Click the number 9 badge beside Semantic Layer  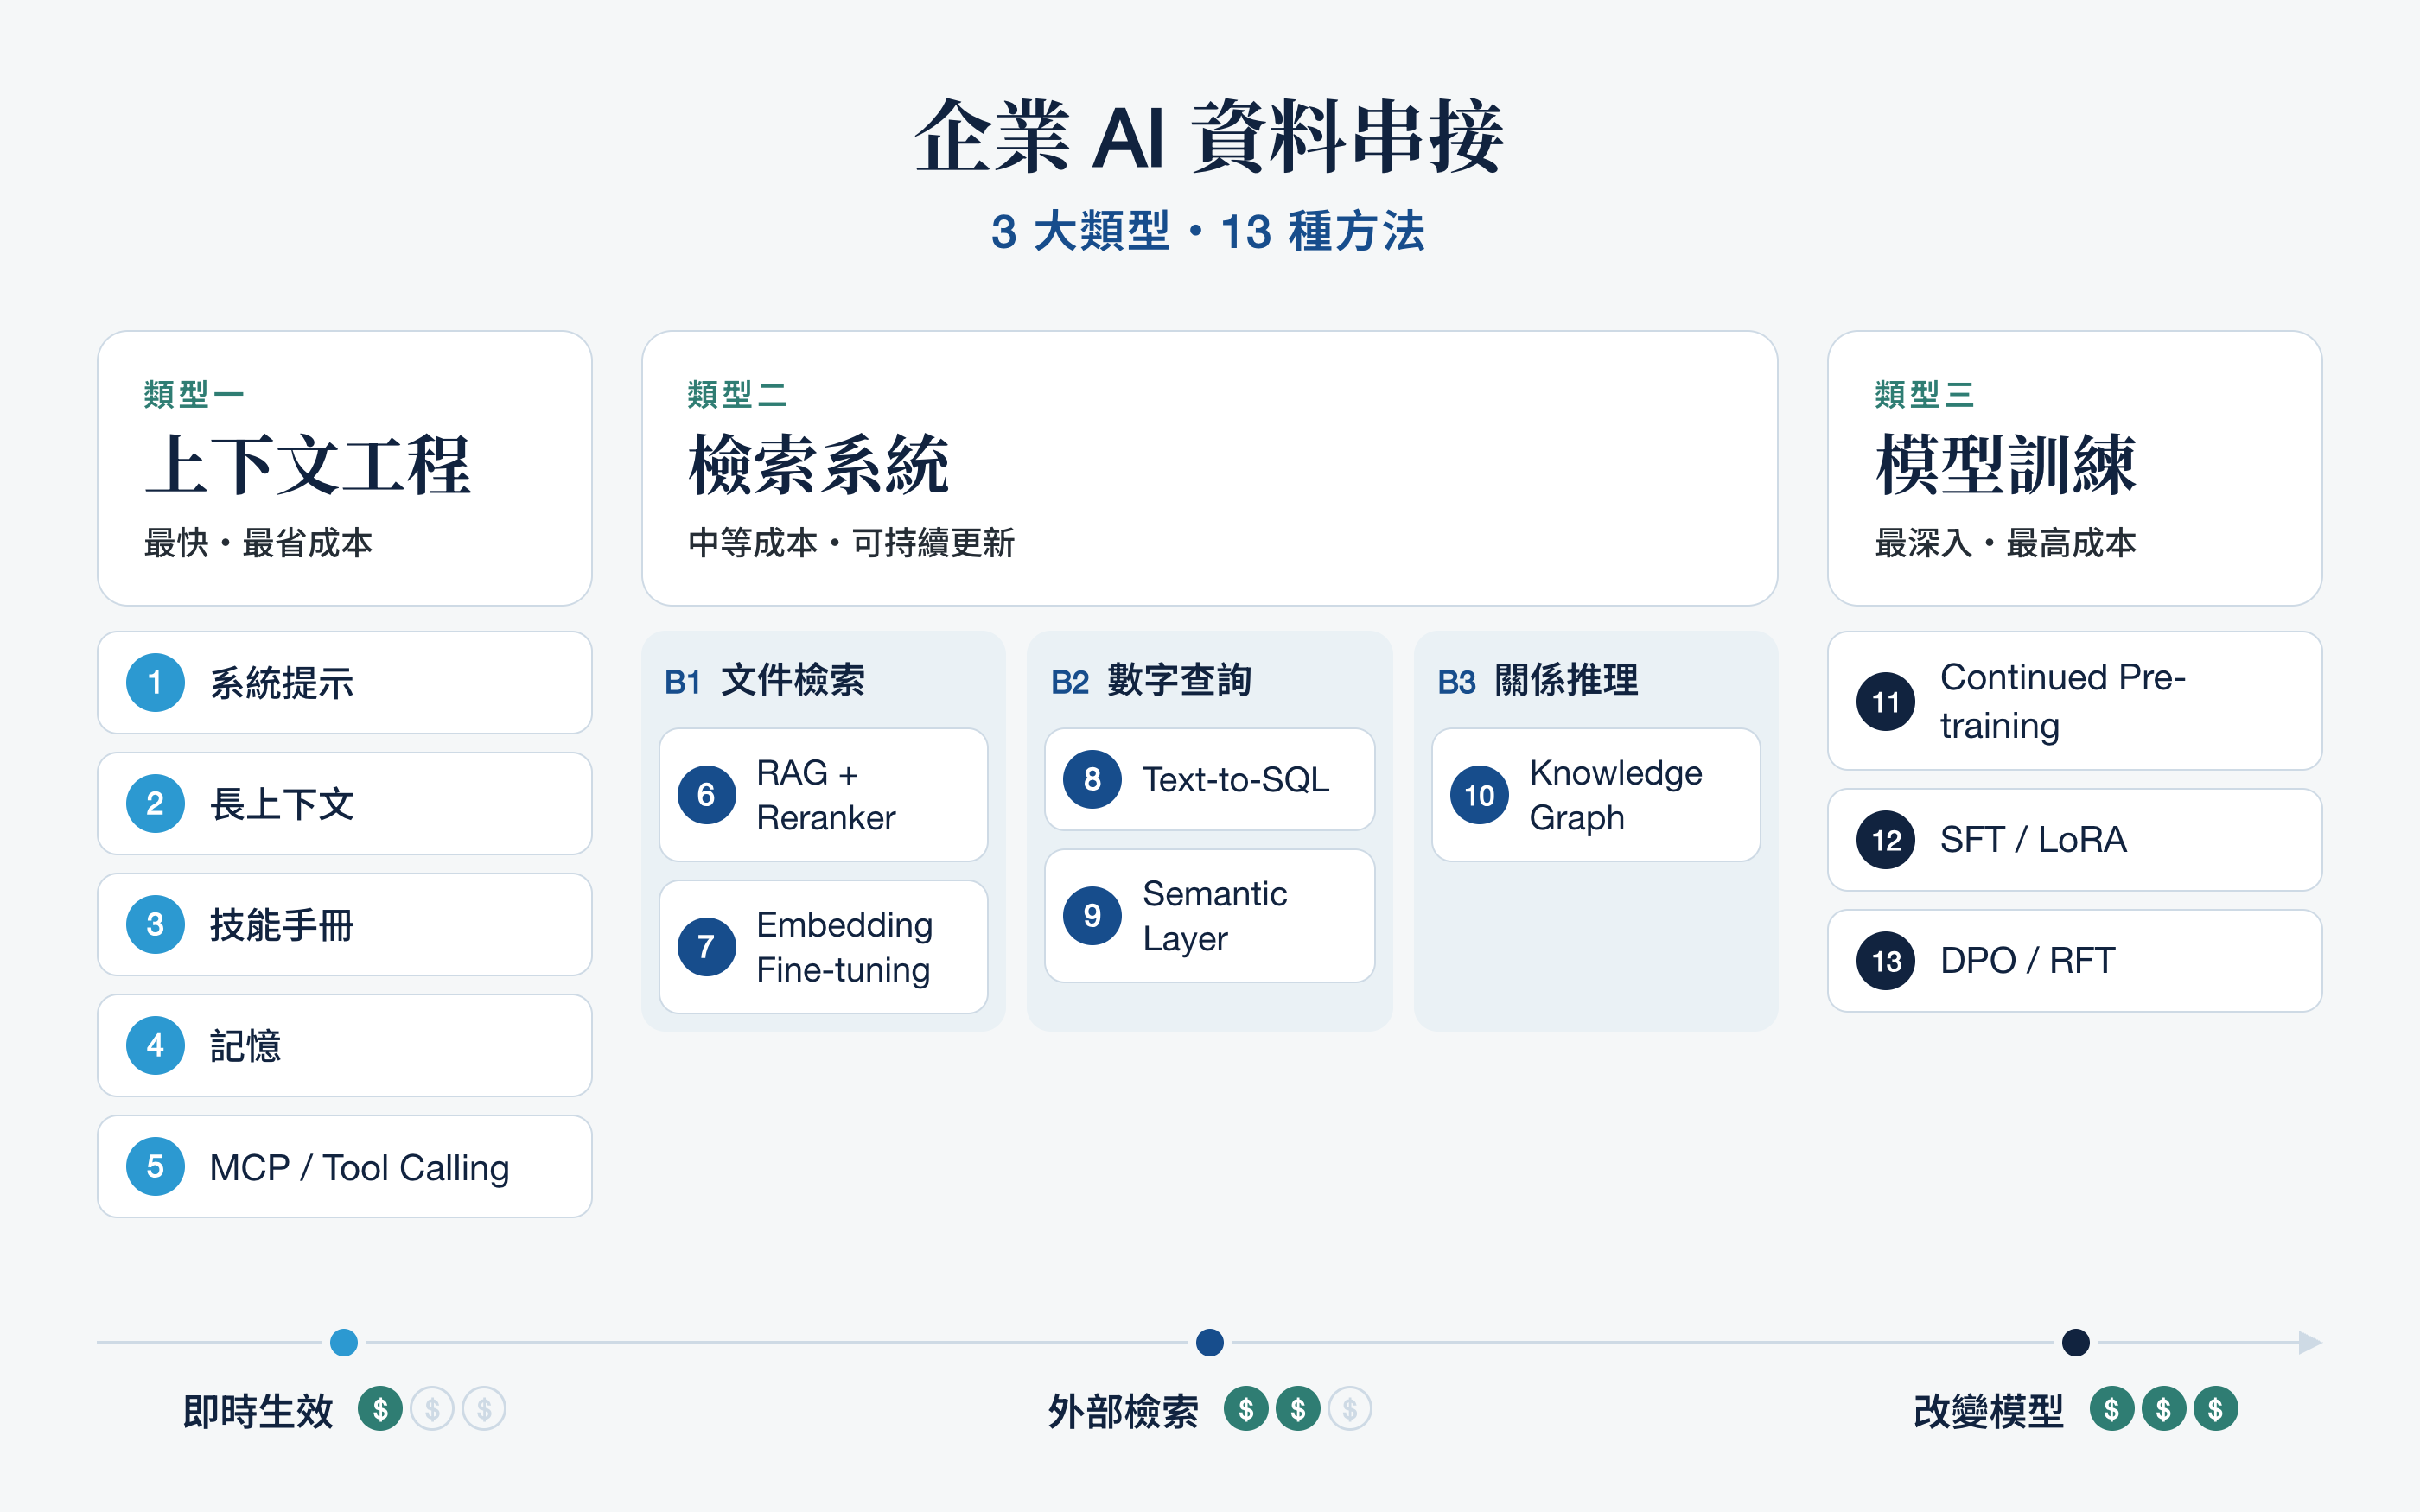(x=1092, y=915)
